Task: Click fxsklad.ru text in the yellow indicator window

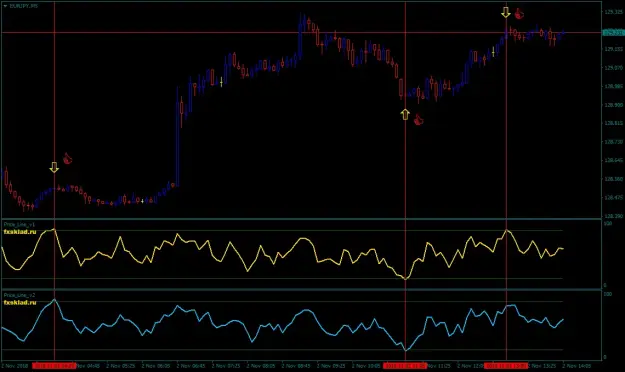Action: pos(20,232)
